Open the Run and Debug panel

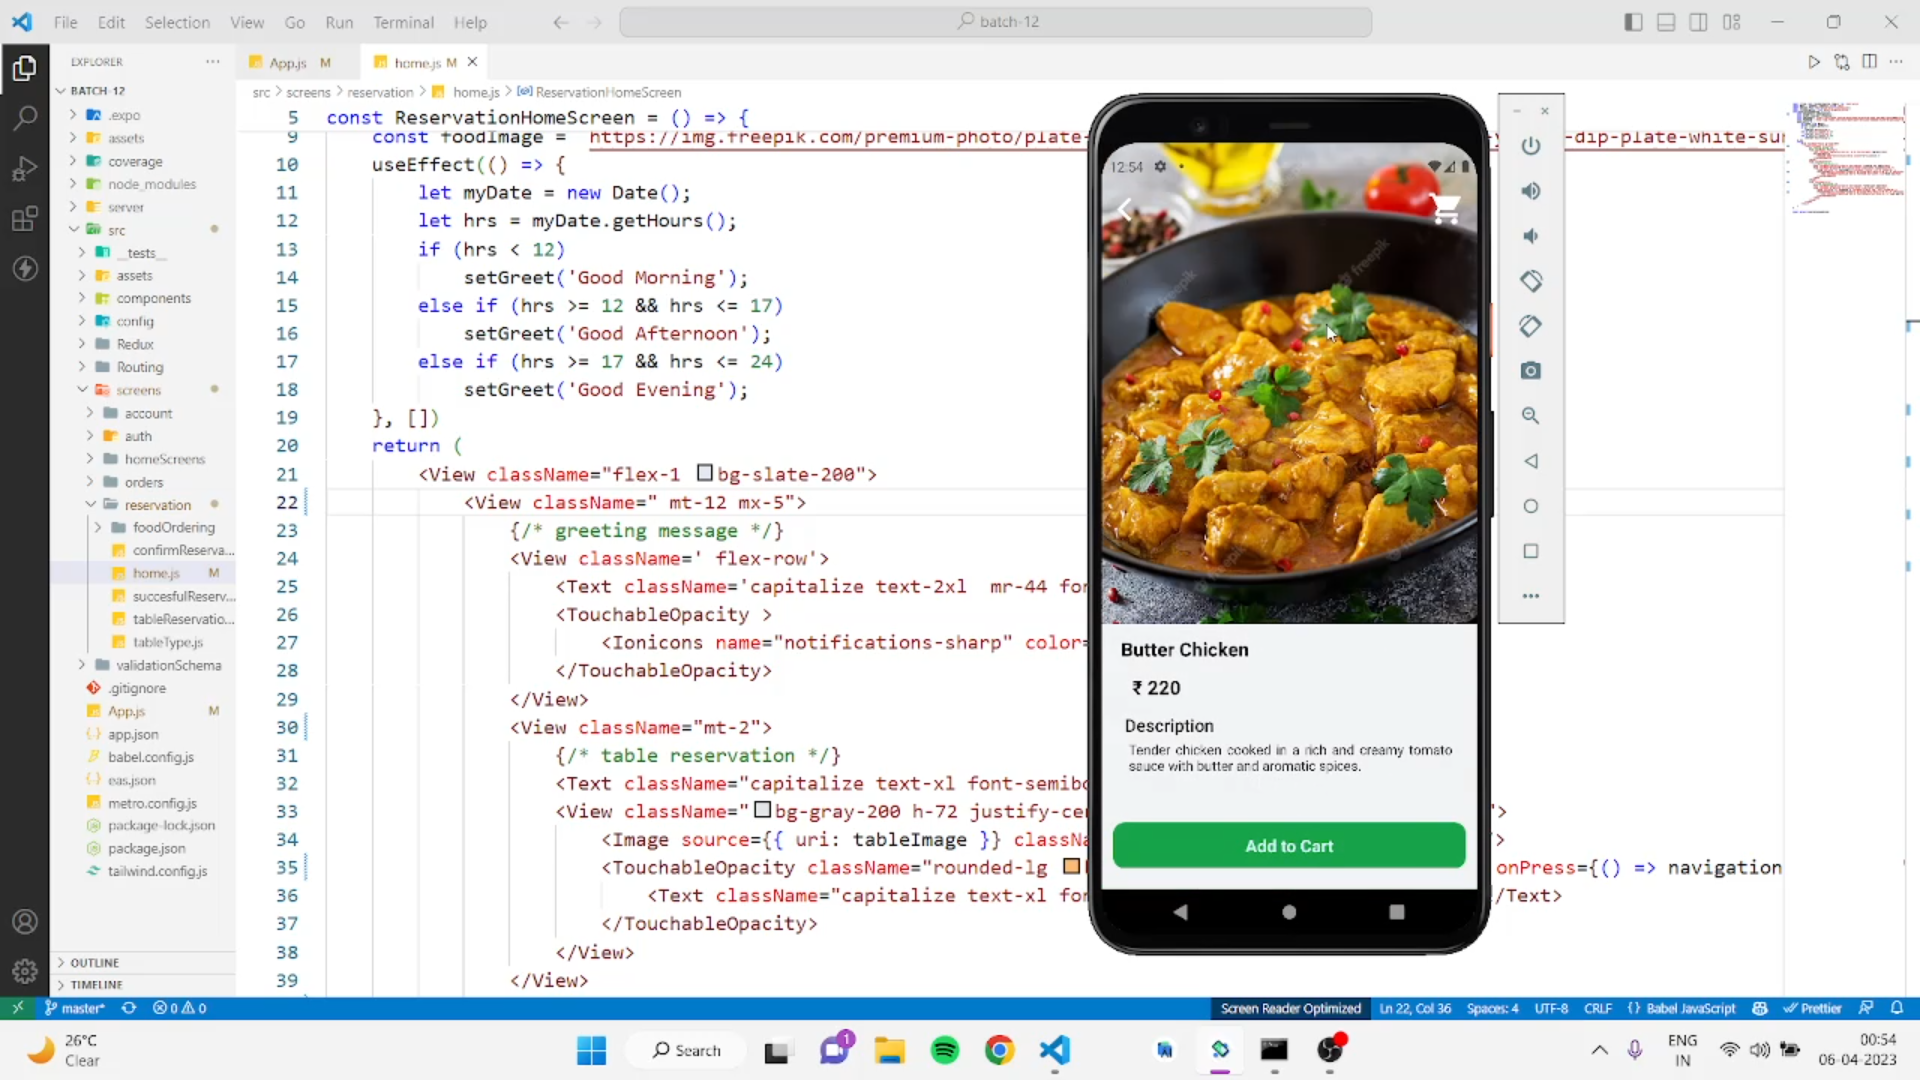pos(25,168)
